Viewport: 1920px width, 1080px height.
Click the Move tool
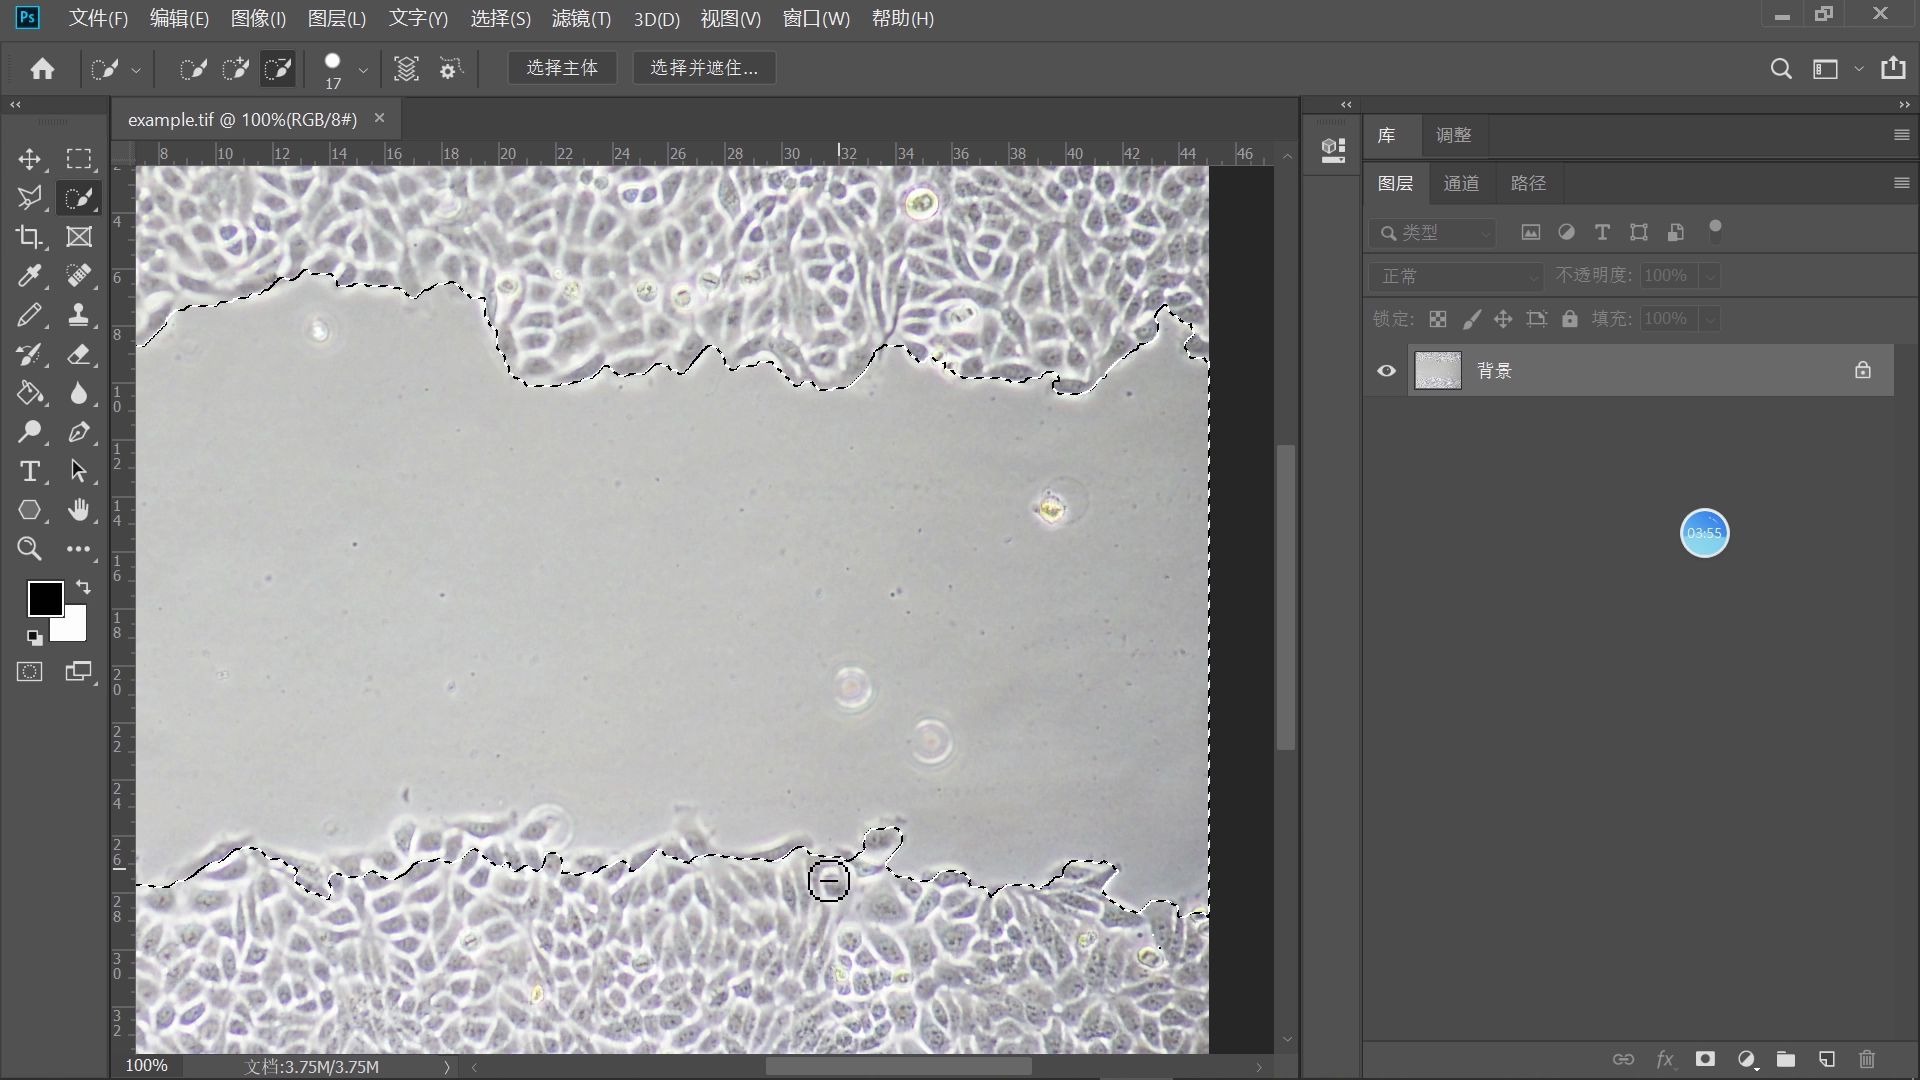29,159
